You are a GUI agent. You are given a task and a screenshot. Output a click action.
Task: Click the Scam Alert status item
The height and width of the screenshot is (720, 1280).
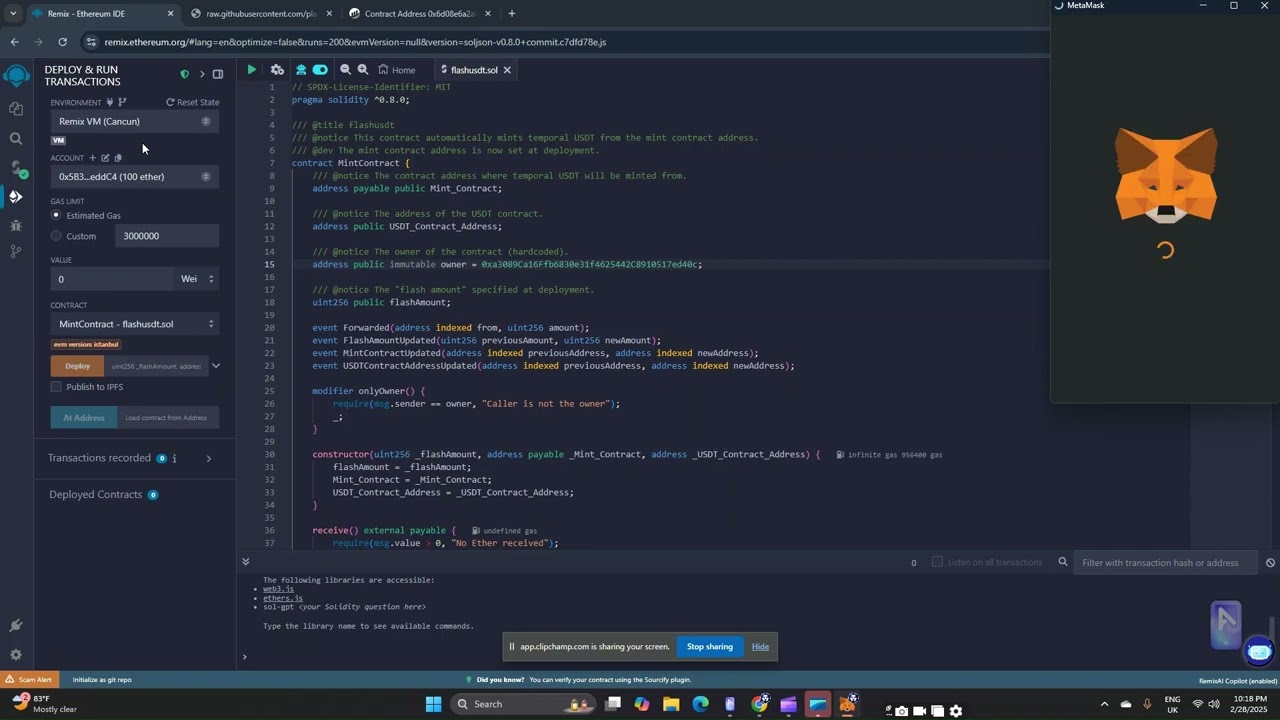pos(29,680)
